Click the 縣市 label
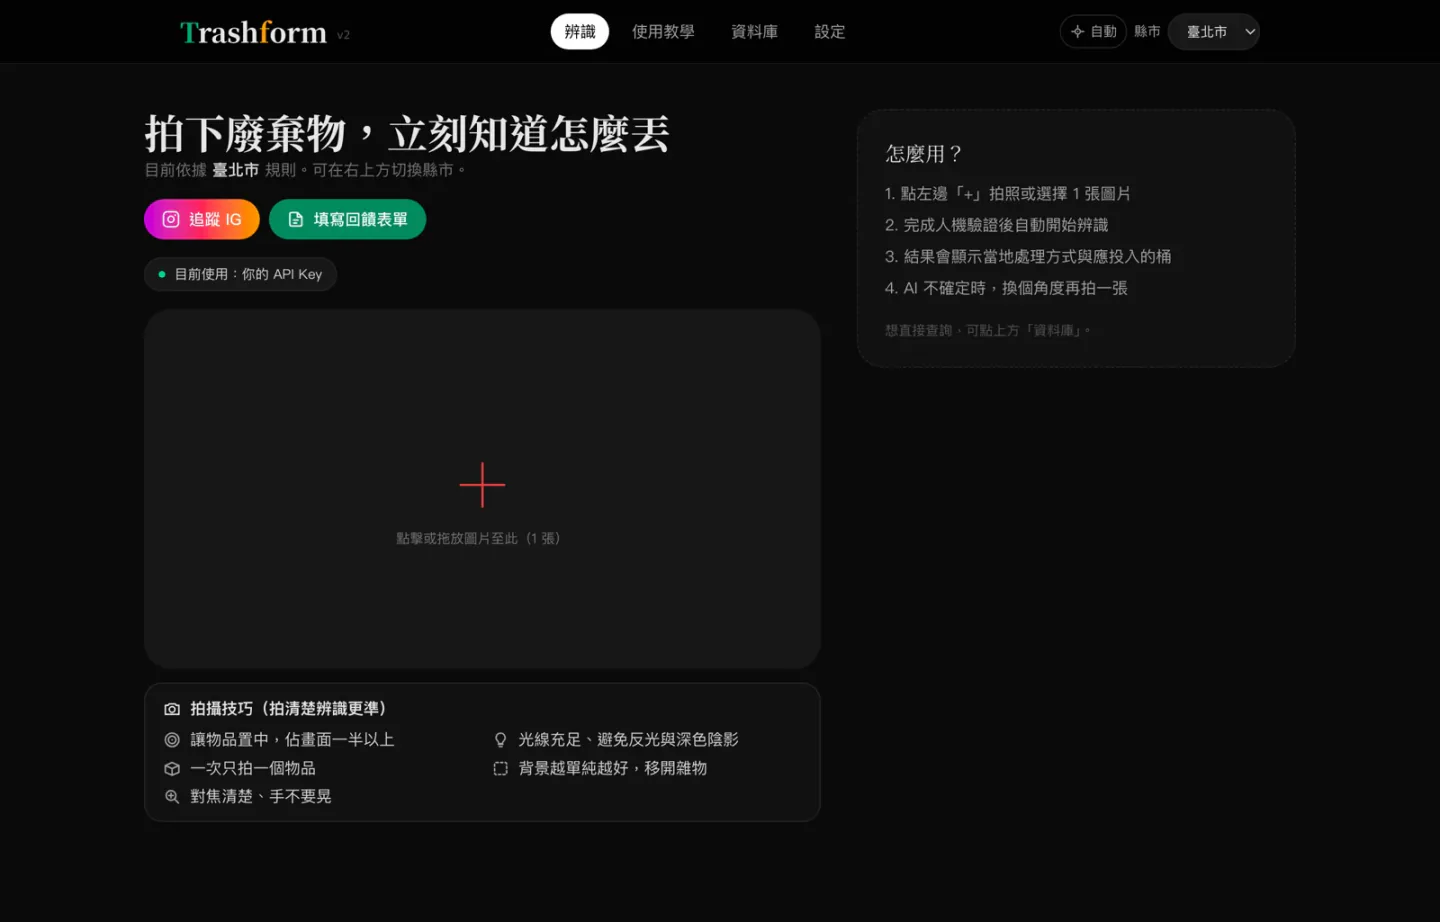This screenshot has width=1440, height=922. (x=1147, y=32)
